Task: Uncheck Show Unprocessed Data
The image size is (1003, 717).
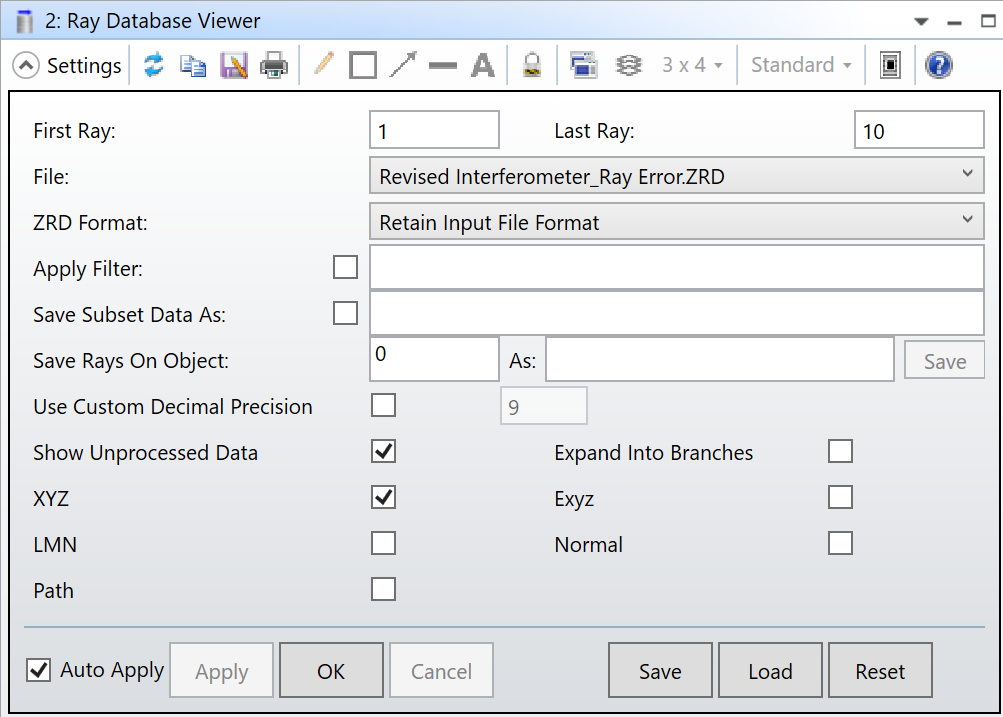Action: tap(383, 452)
